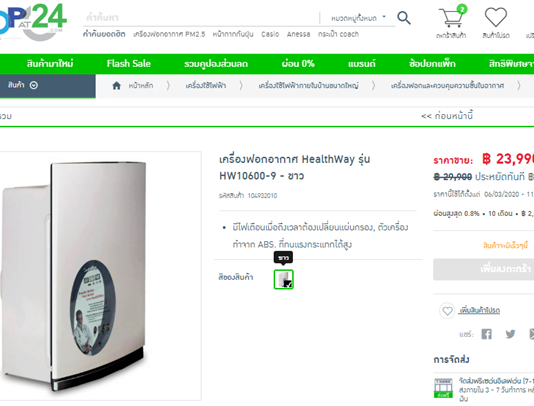Click the เพิ่มลงตะกร้า add to cart button

[x=484, y=269]
